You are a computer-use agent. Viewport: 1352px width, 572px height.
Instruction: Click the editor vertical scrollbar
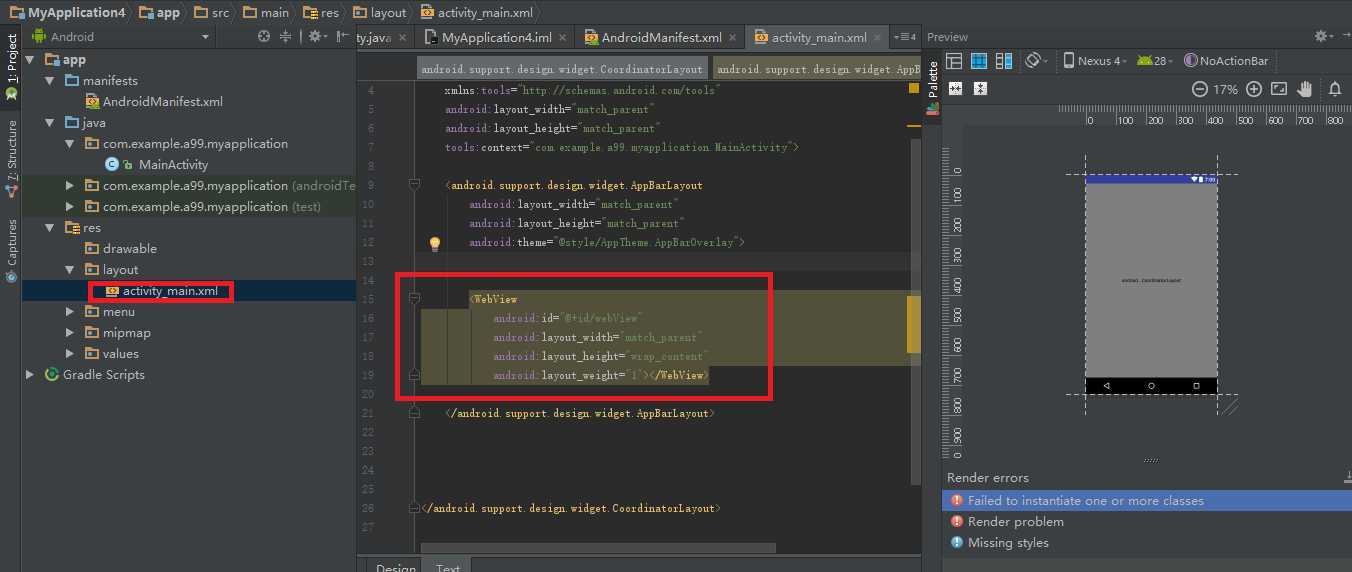pos(914,311)
